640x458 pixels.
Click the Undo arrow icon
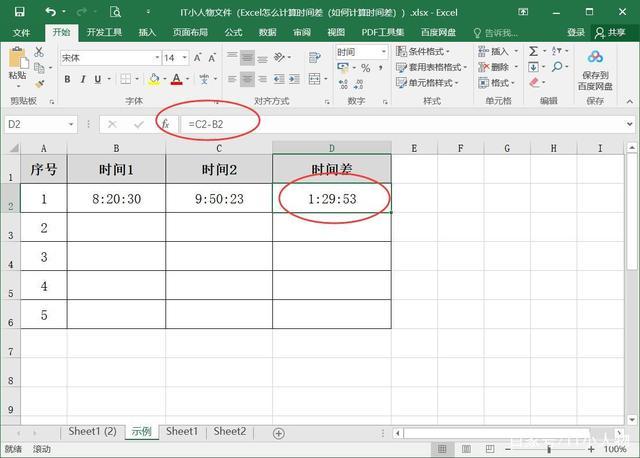click(51, 12)
